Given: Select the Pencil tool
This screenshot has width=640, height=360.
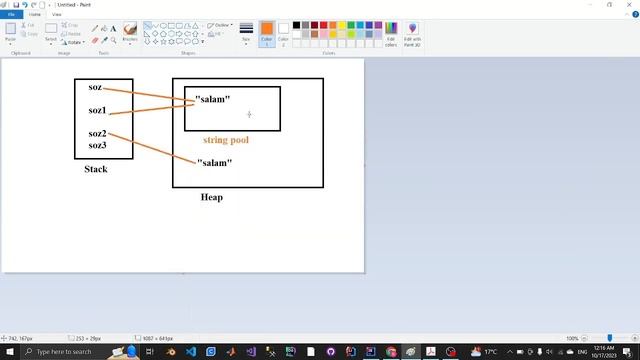Looking at the screenshot, I should pyautogui.click(x=95, y=29).
